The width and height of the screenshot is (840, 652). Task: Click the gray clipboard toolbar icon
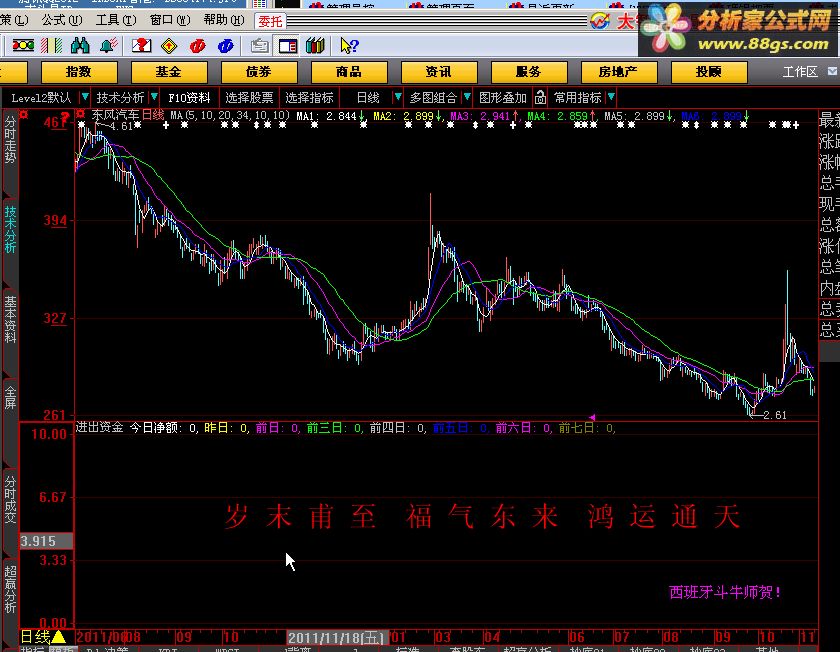260,46
